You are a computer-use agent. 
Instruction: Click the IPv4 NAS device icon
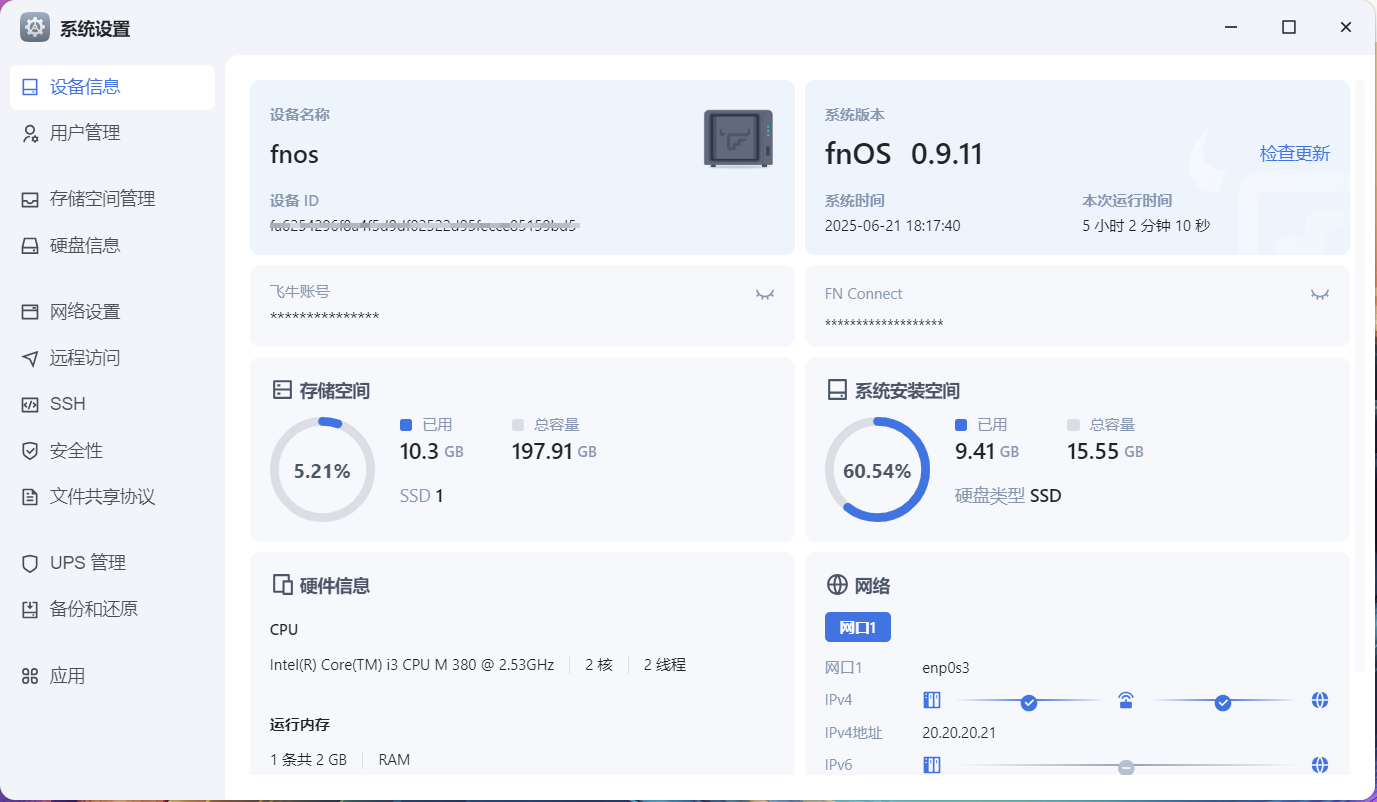click(x=932, y=700)
